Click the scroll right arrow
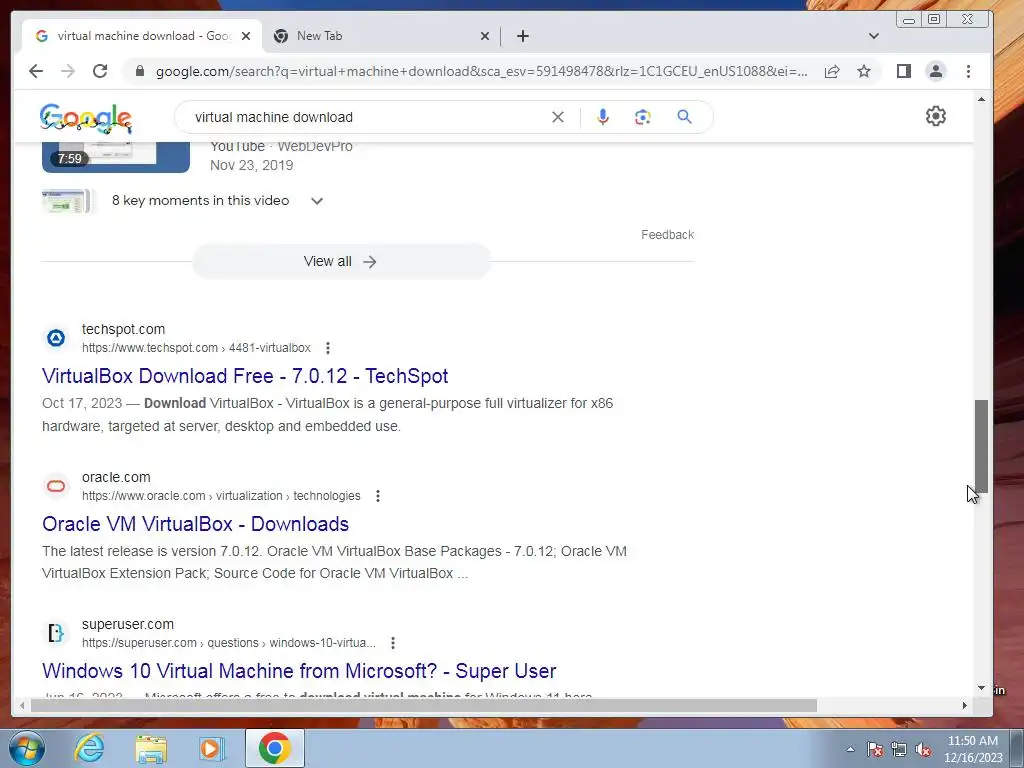Image resolution: width=1024 pixels, height=768 pixels. 965,705
